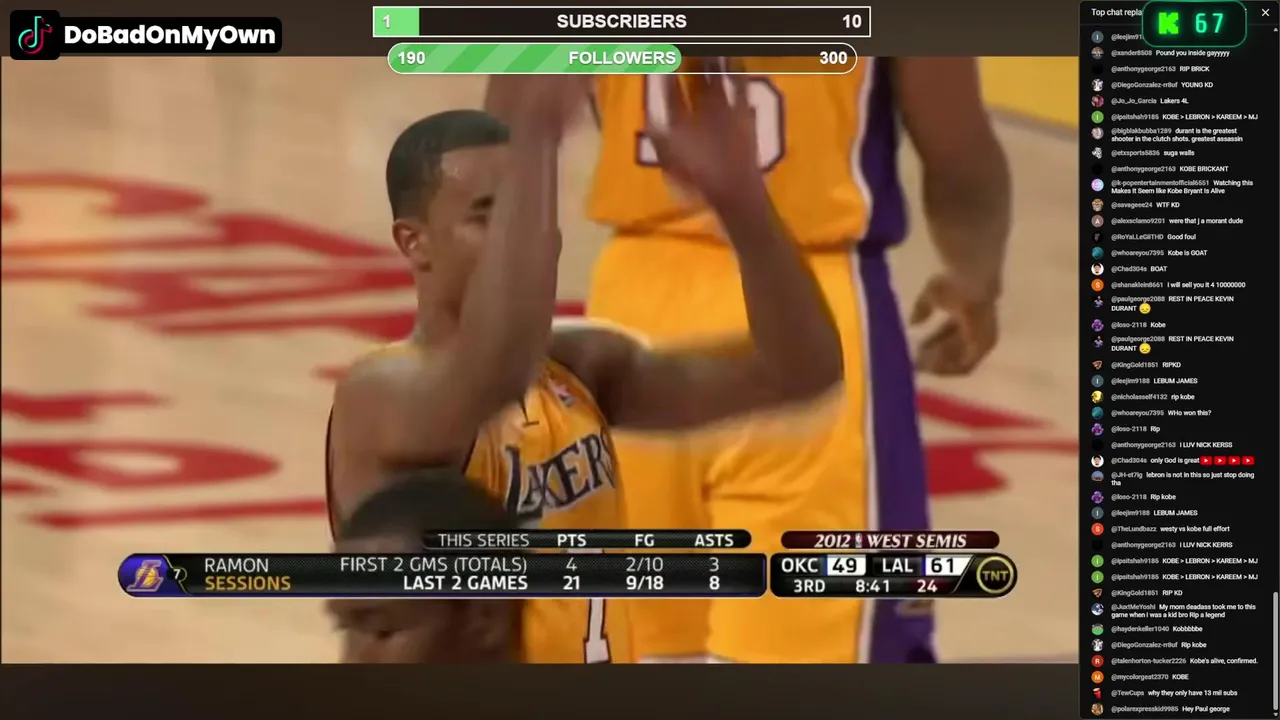Image resolution: width=1280 pixels, height=720 pixels.
Task: Click the red R avatar of @talenhorton-tucker2226
Action: tap(1097, 661)
